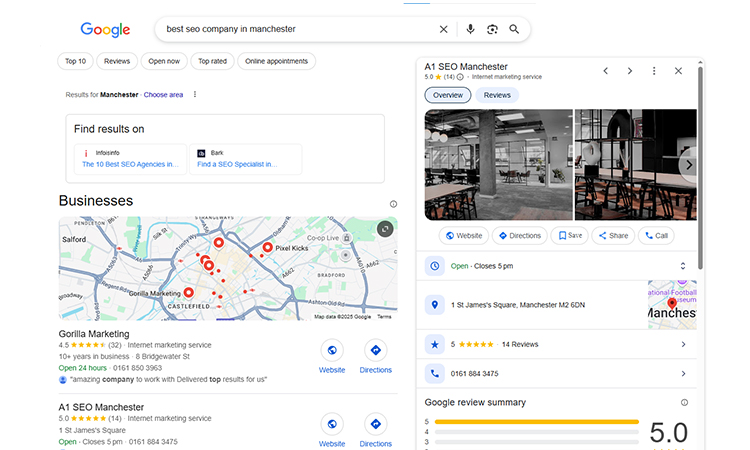Click the phone icon beside 0161 884 3475
Screen dimensions: 750x450
click(435, 373)
